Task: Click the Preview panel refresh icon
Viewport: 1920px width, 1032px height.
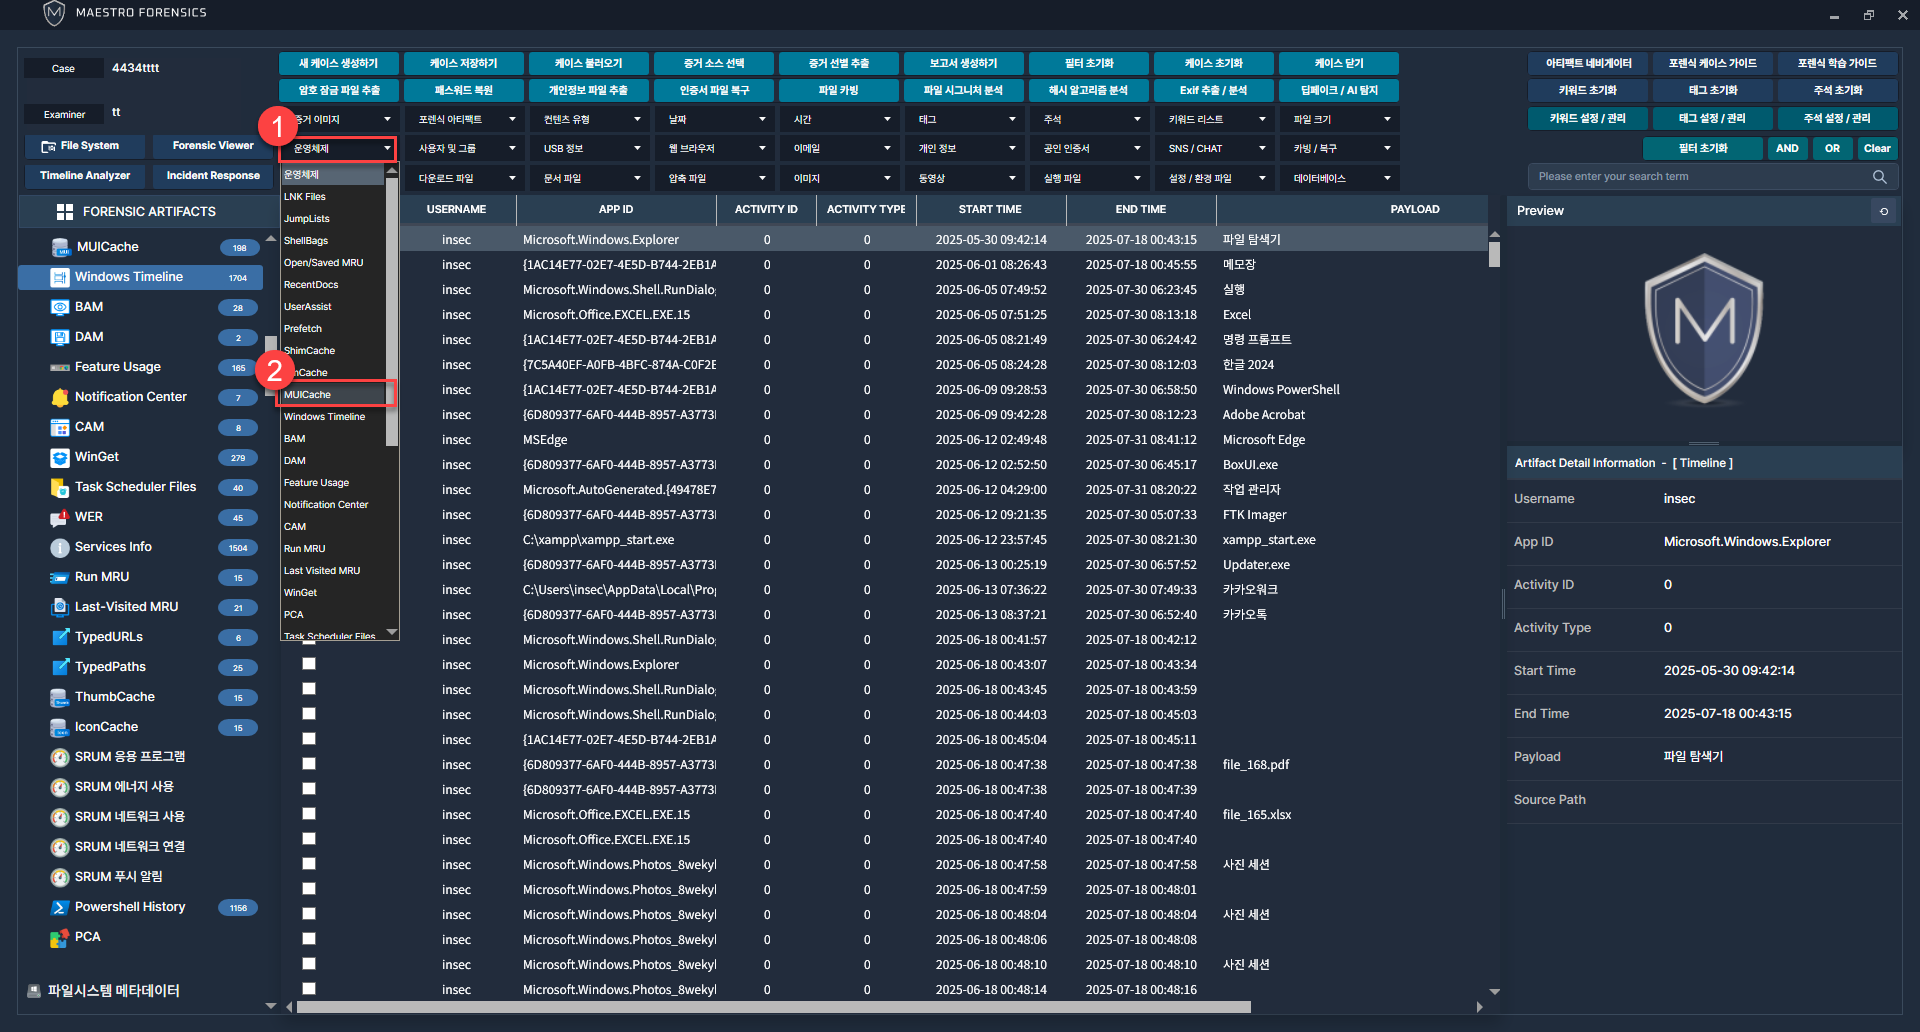Action: (x=1884, y=211)
